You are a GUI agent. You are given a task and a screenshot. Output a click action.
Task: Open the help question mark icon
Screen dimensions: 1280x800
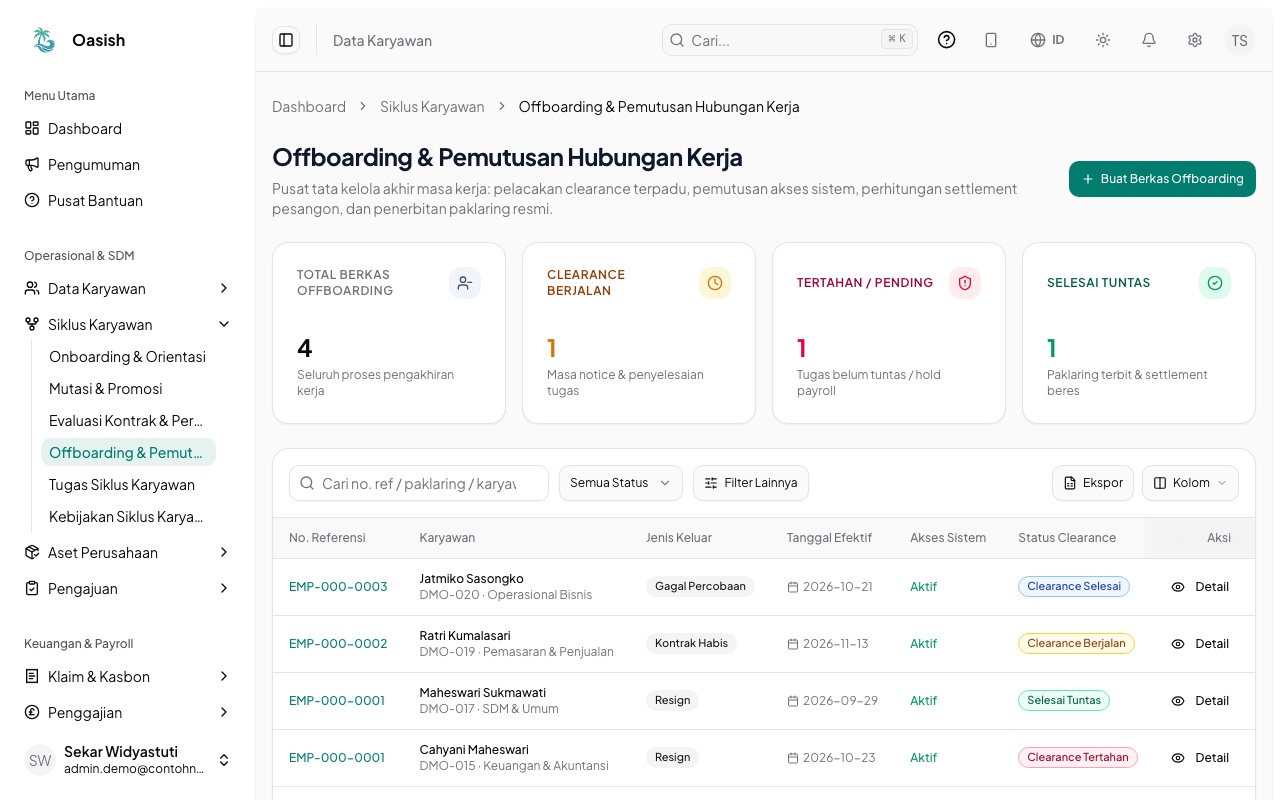point(947,40)
